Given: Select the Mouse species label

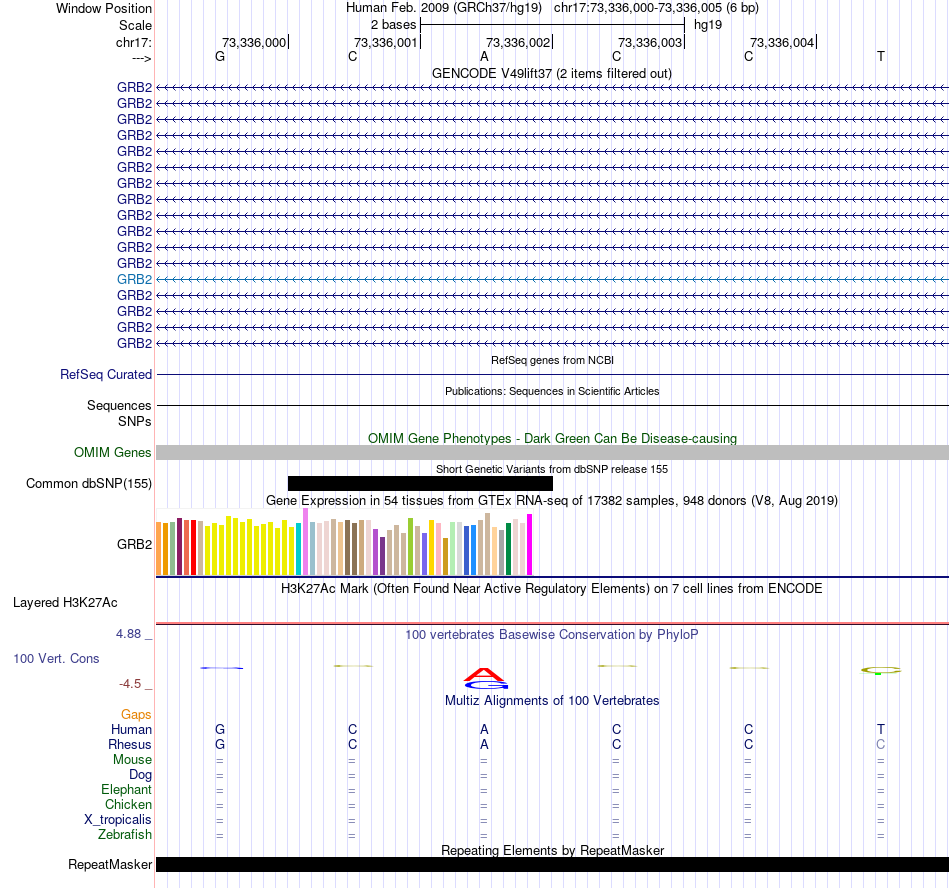Looking at the screenshot, I should pyautogui.click(x=132, y=760).
